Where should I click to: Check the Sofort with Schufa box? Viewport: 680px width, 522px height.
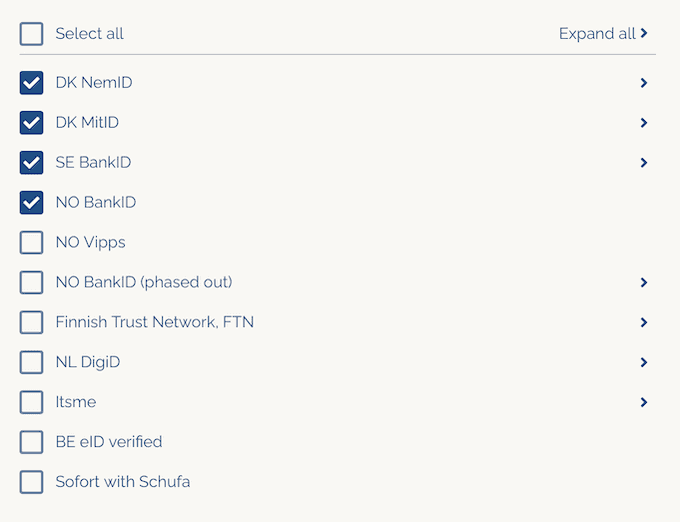click(32, 482)
